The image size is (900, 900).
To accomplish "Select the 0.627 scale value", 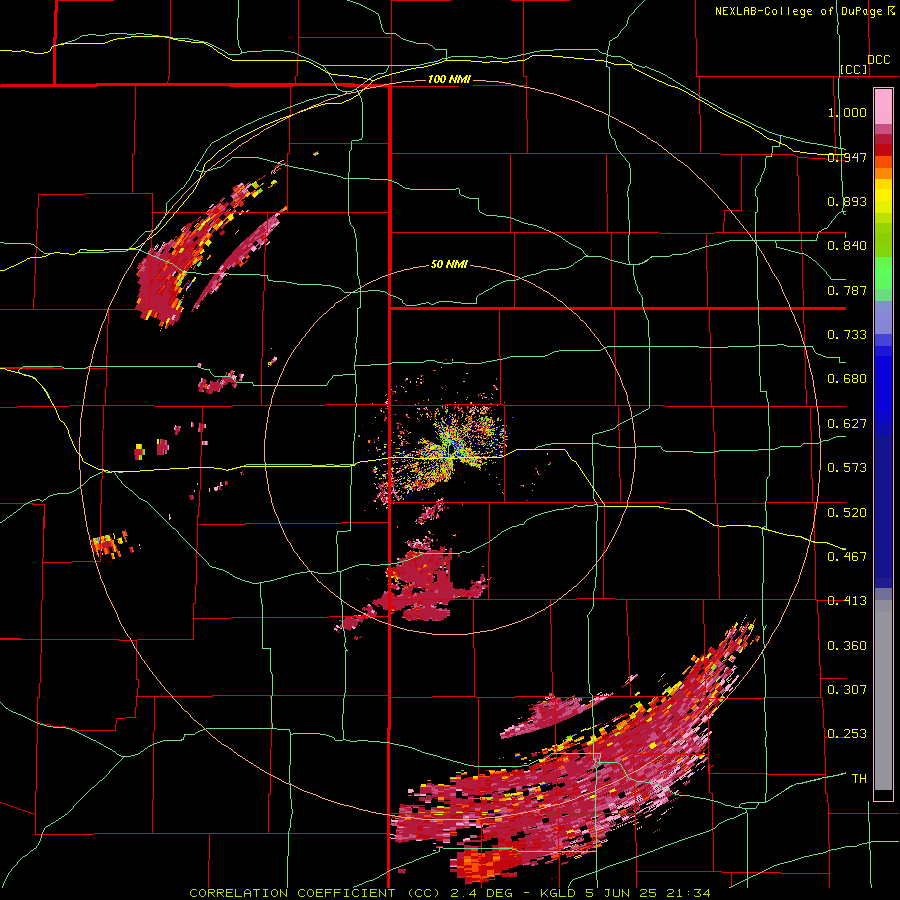I will click(847, 424).
